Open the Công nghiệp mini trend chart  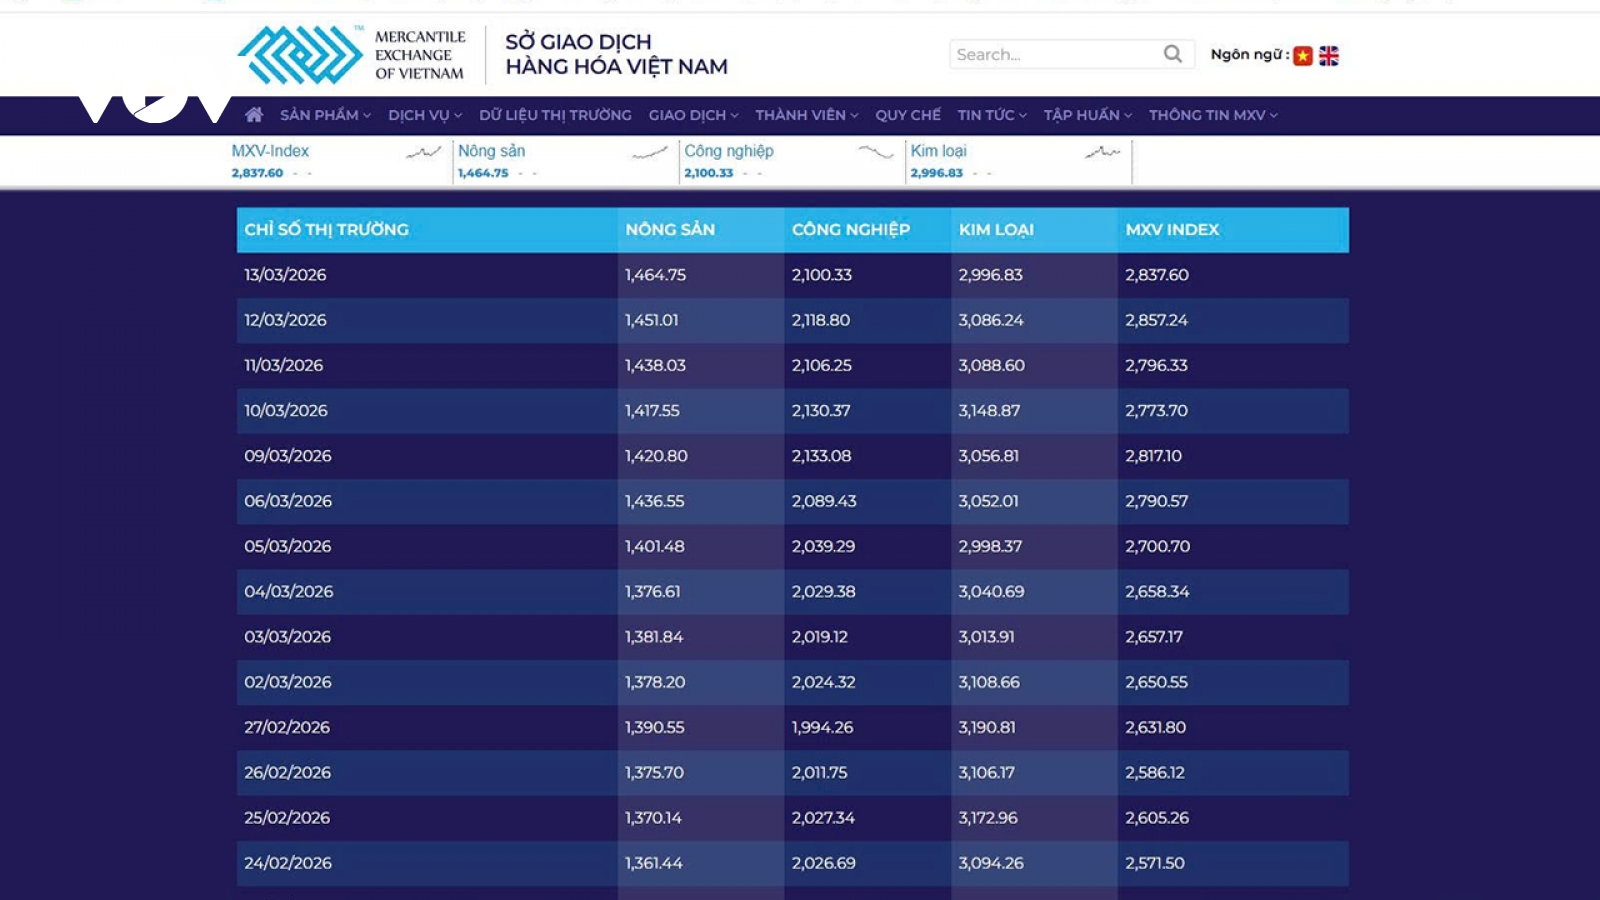[x=875, y=152]
